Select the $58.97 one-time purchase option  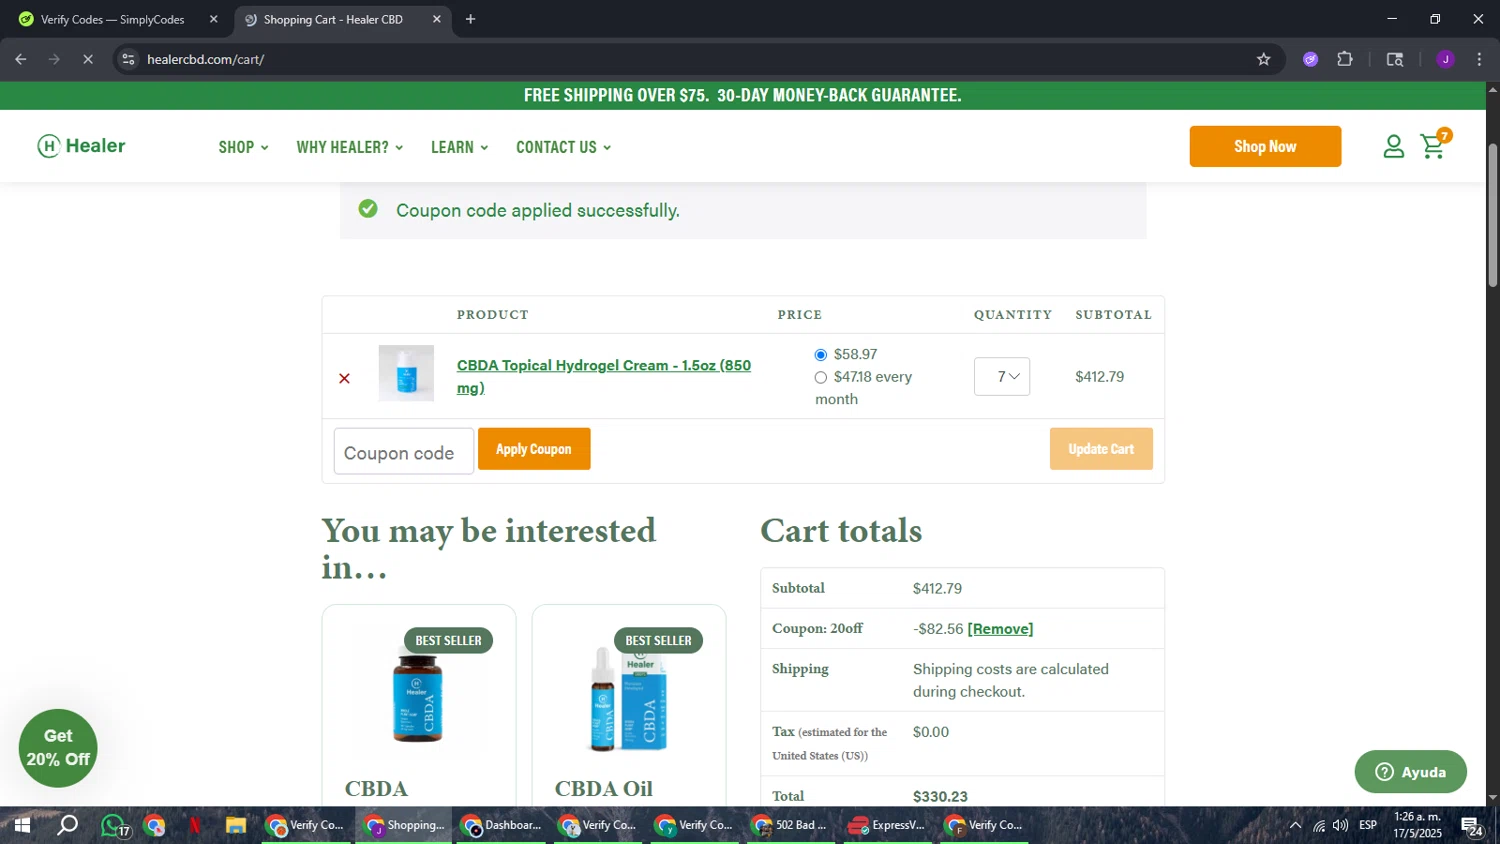[x=821, y=355]
